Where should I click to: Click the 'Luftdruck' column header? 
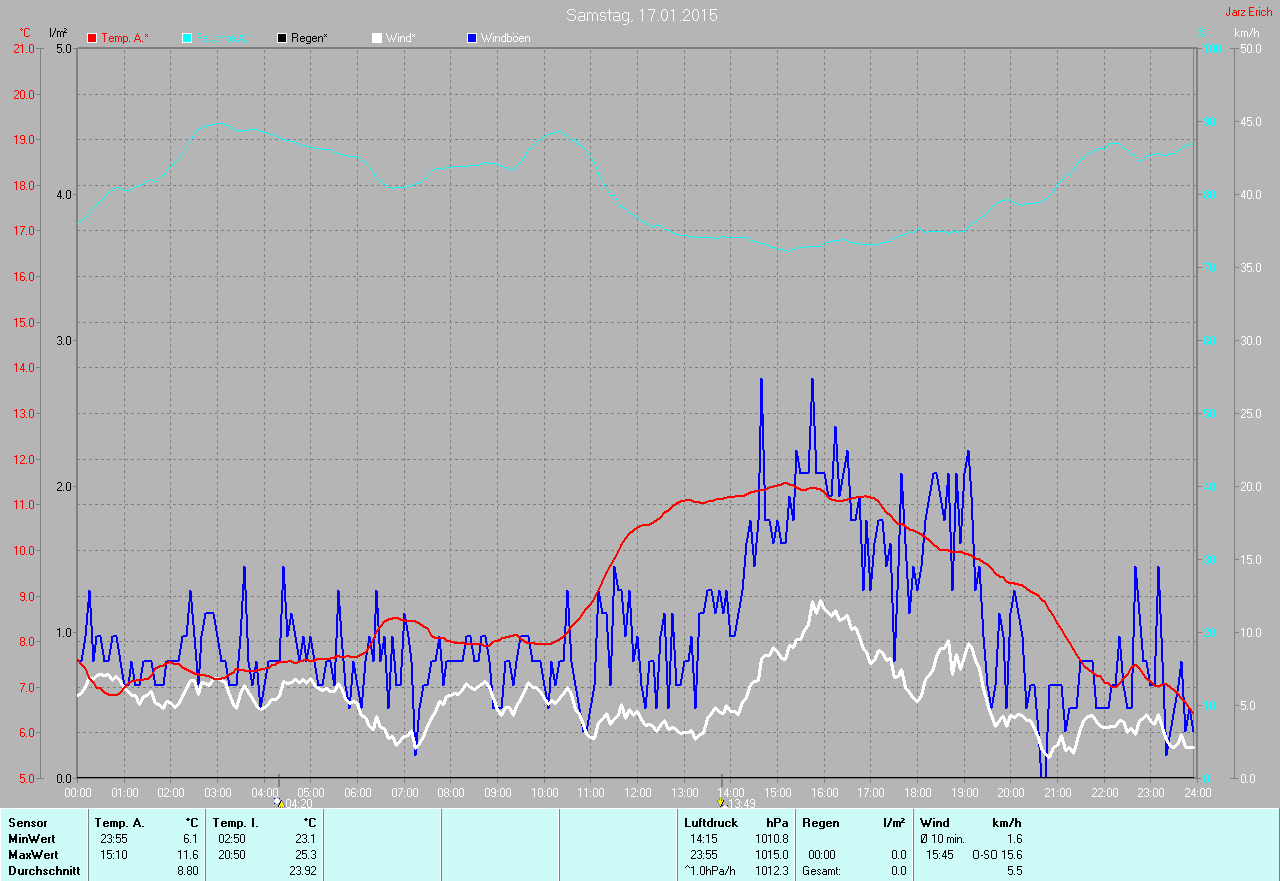pyautogui.click(x=711, y=823)
